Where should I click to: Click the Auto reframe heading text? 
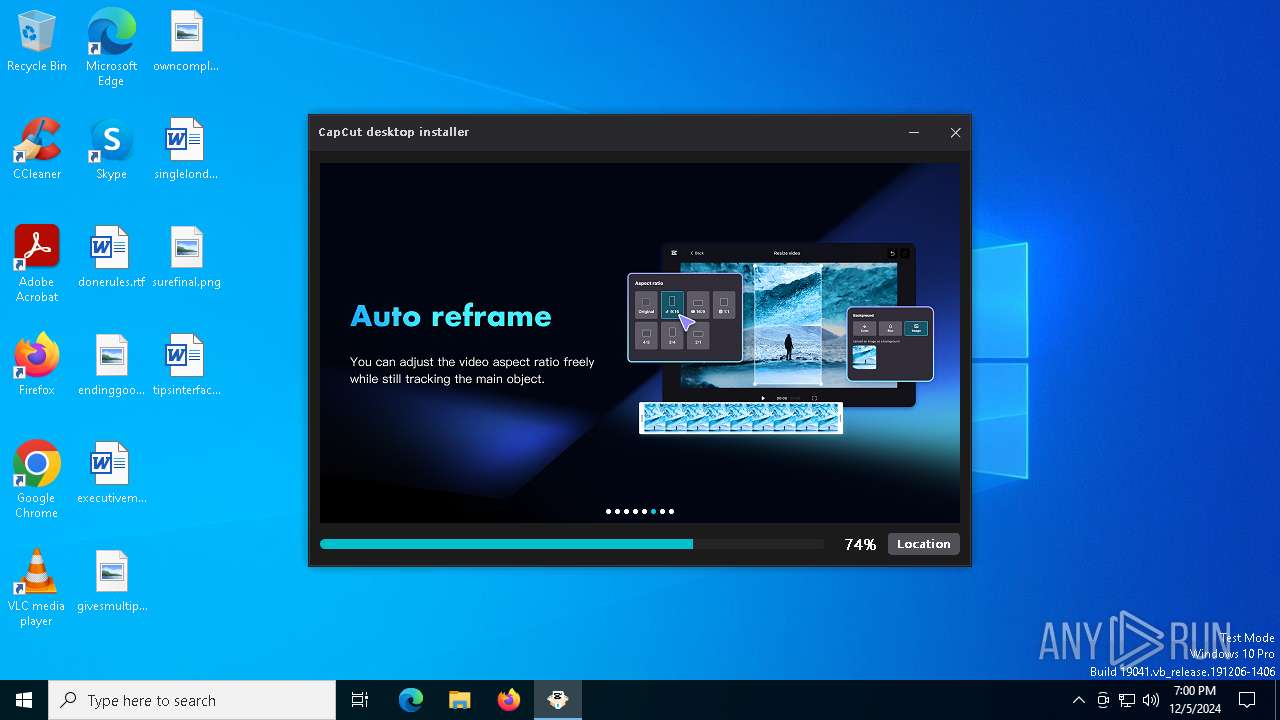(x=451, y=316)
